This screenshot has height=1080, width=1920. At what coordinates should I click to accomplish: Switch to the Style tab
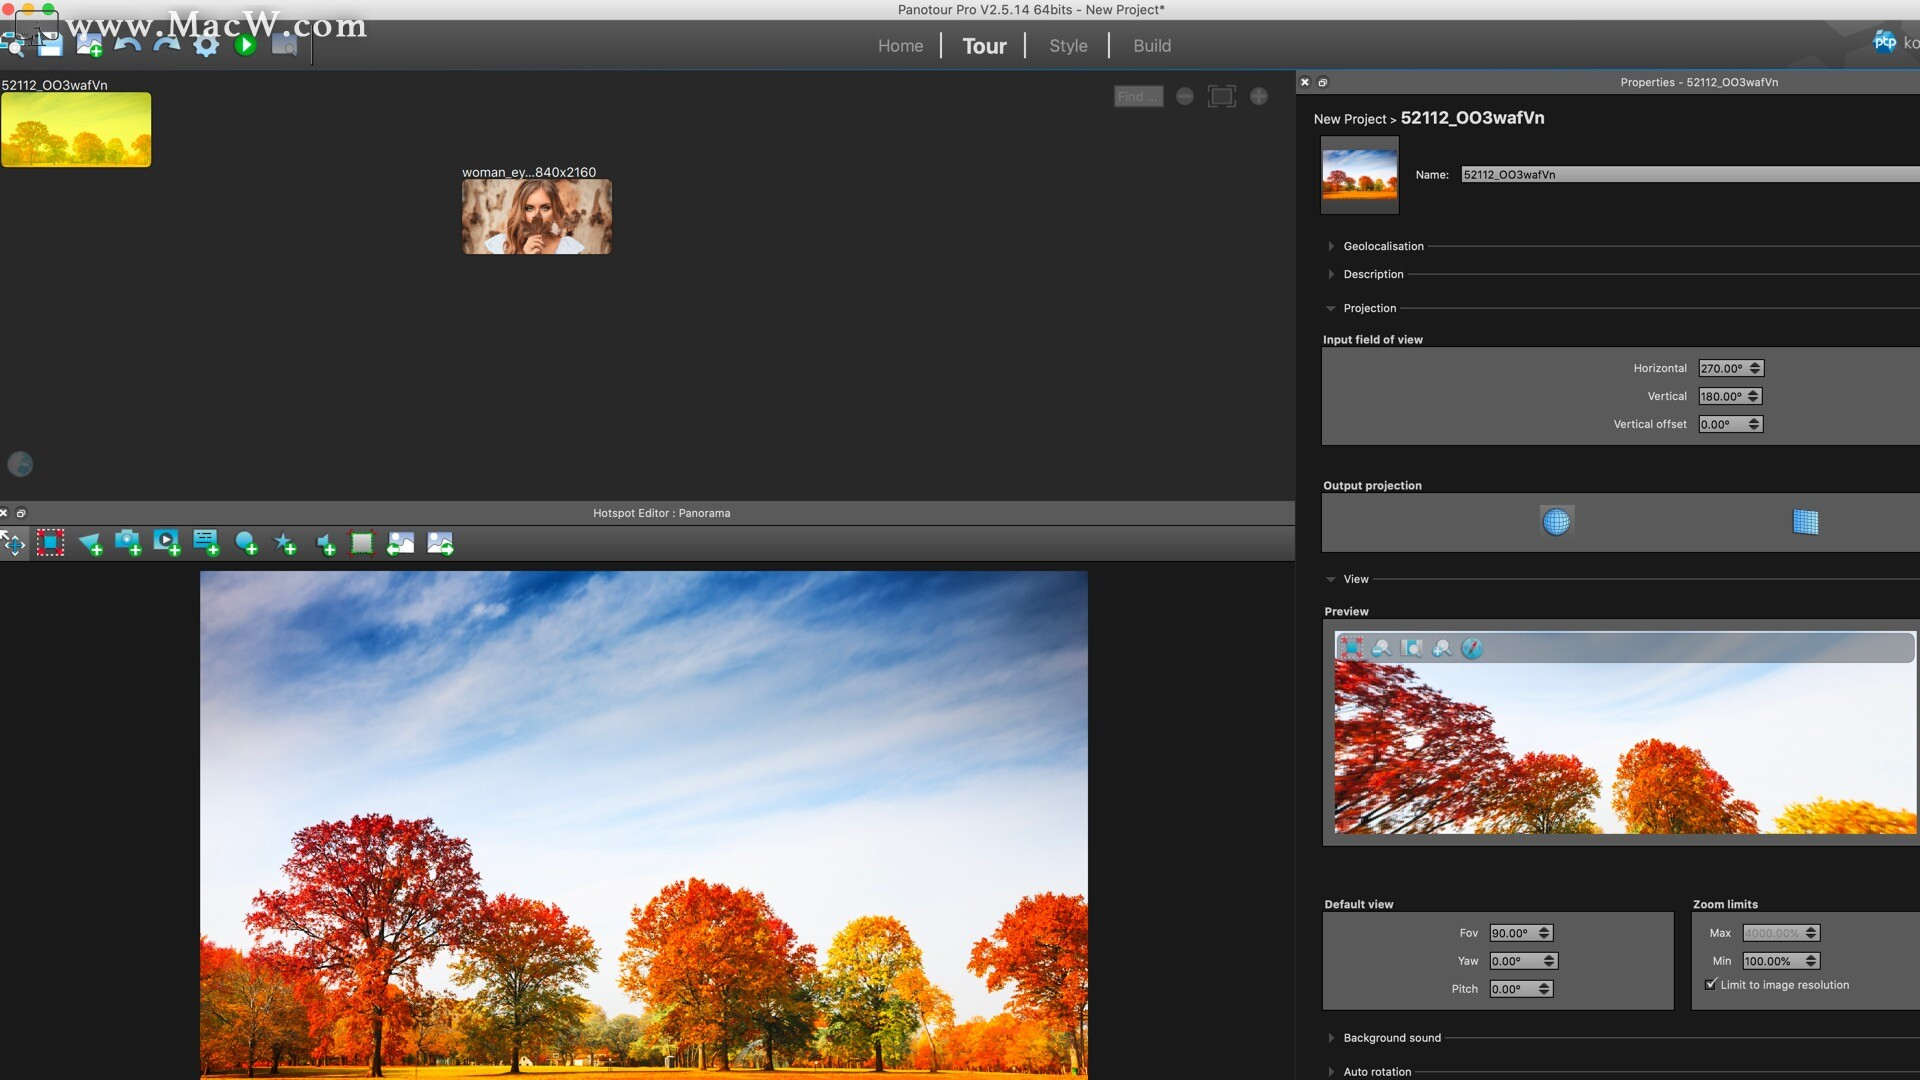click(x=1067, y=46)
